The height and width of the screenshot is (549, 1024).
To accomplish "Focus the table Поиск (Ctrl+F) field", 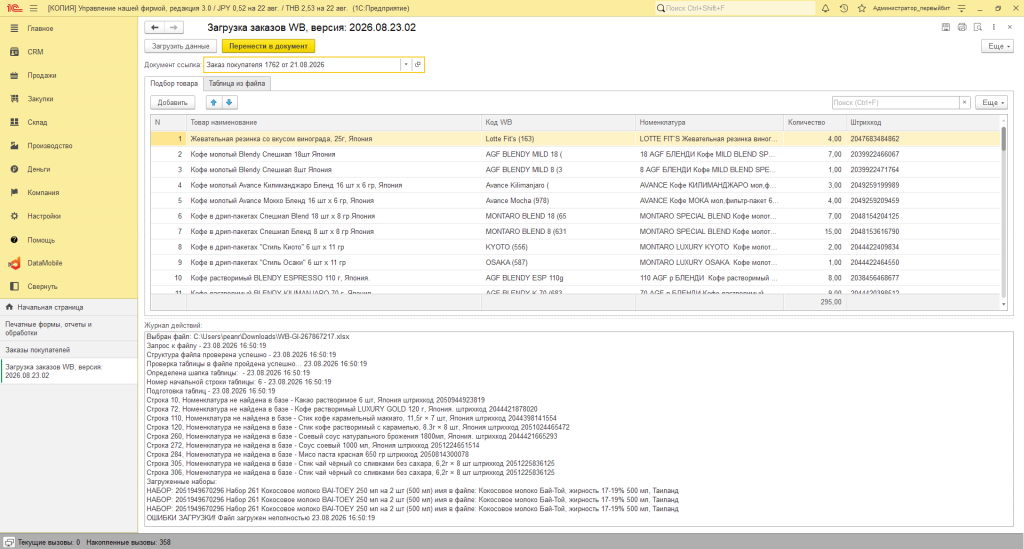I will 895,102.
